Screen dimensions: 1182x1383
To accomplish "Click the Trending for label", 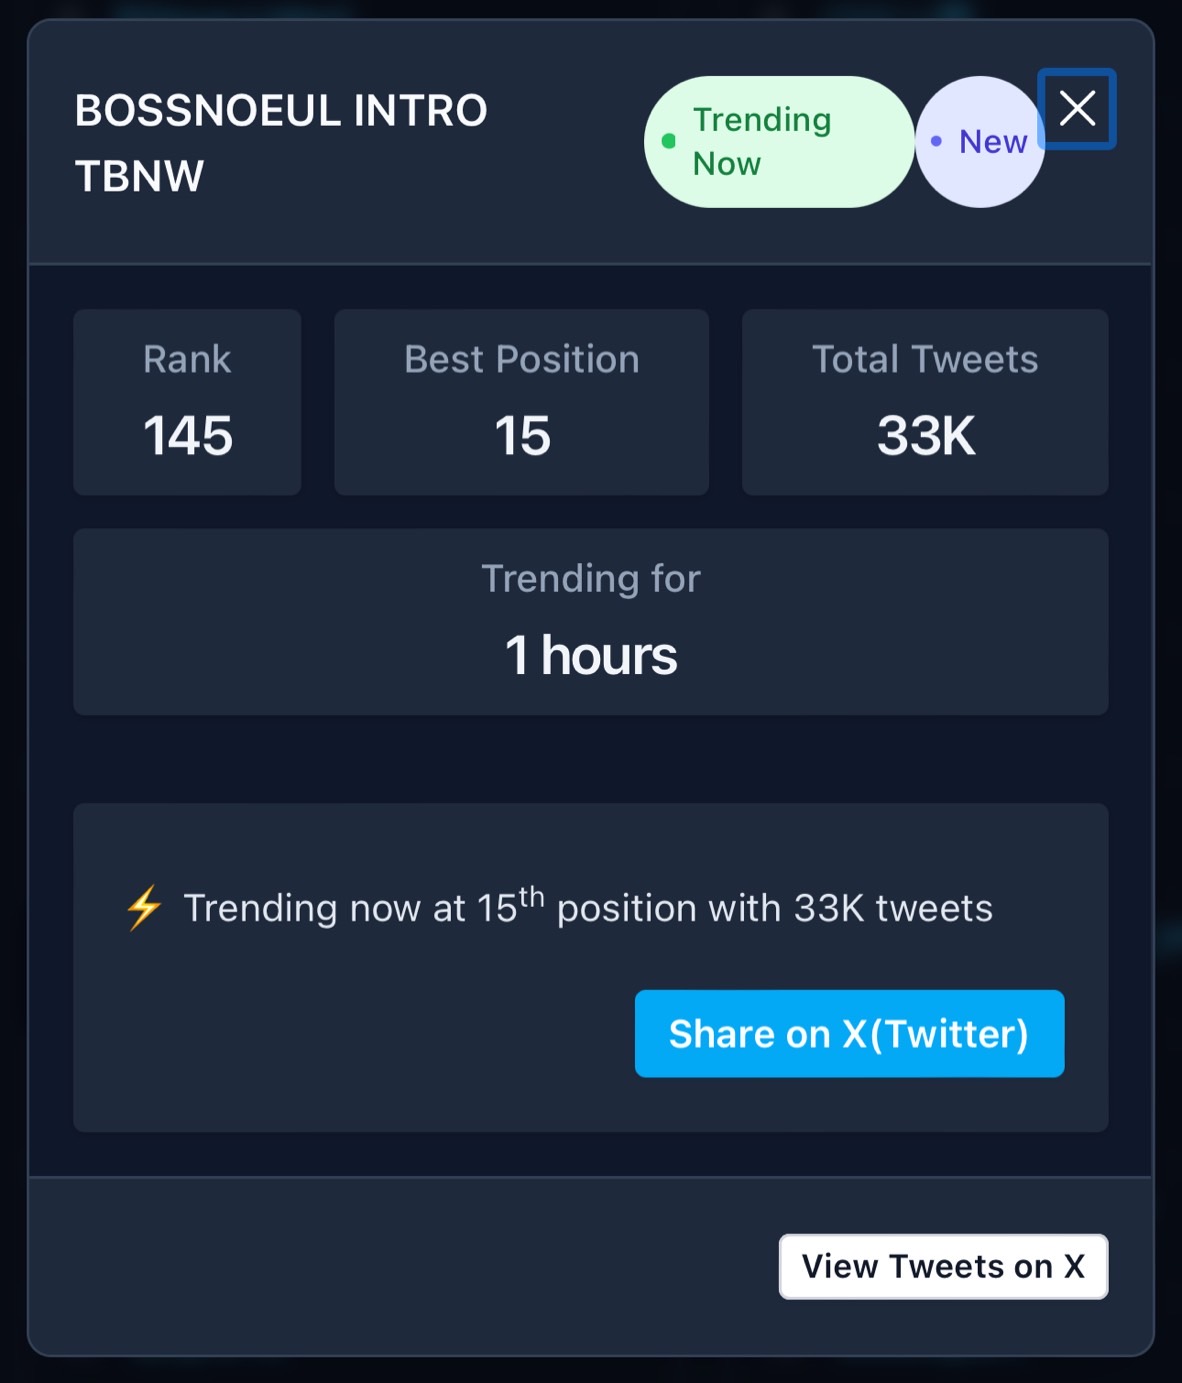I will 591,578.
